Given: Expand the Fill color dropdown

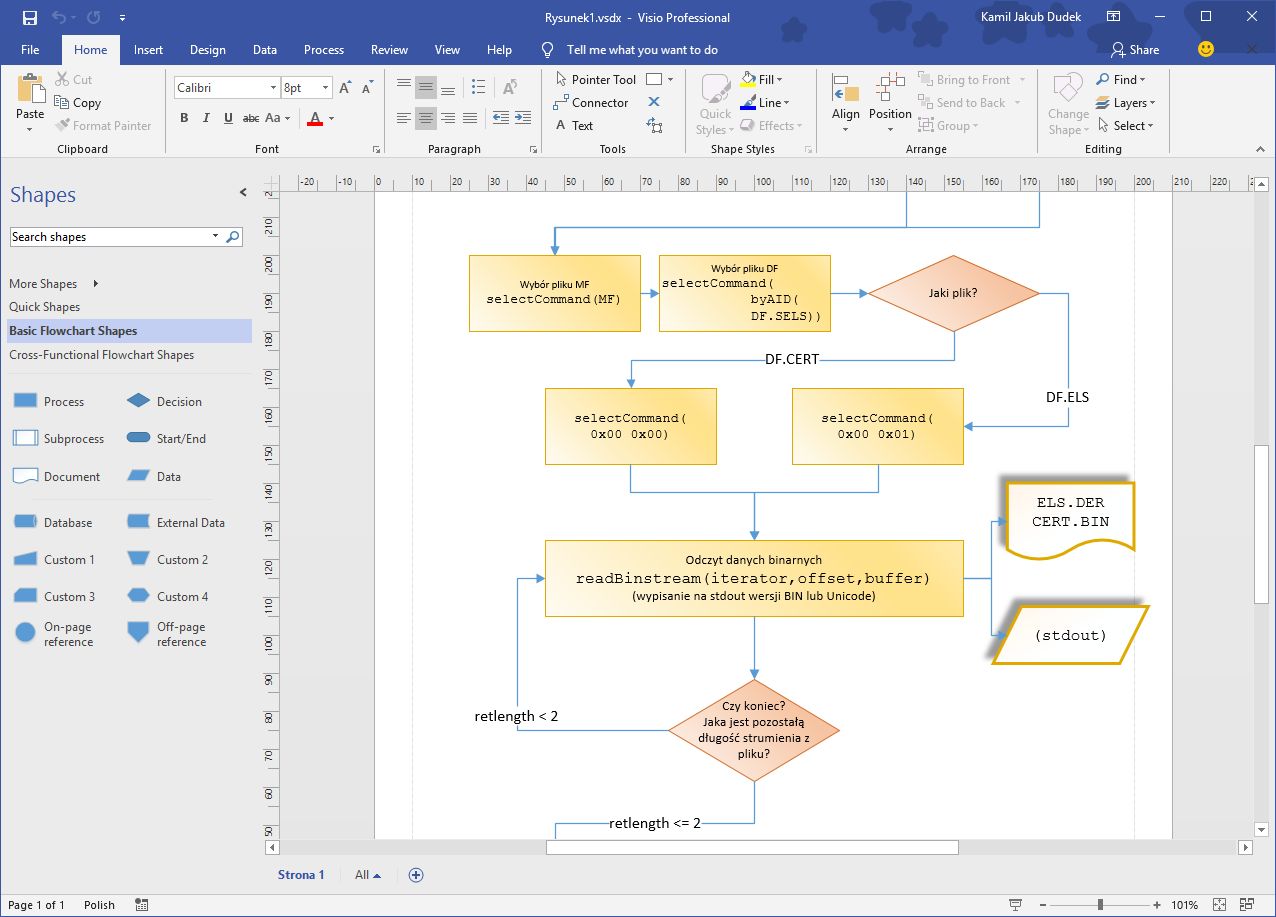Looking at the screenshot, I should [779, 80].
